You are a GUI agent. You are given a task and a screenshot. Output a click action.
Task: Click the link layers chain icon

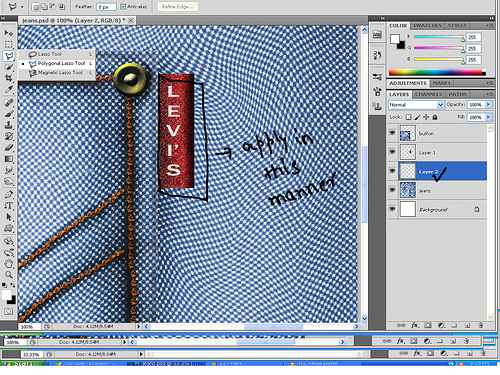401,325
